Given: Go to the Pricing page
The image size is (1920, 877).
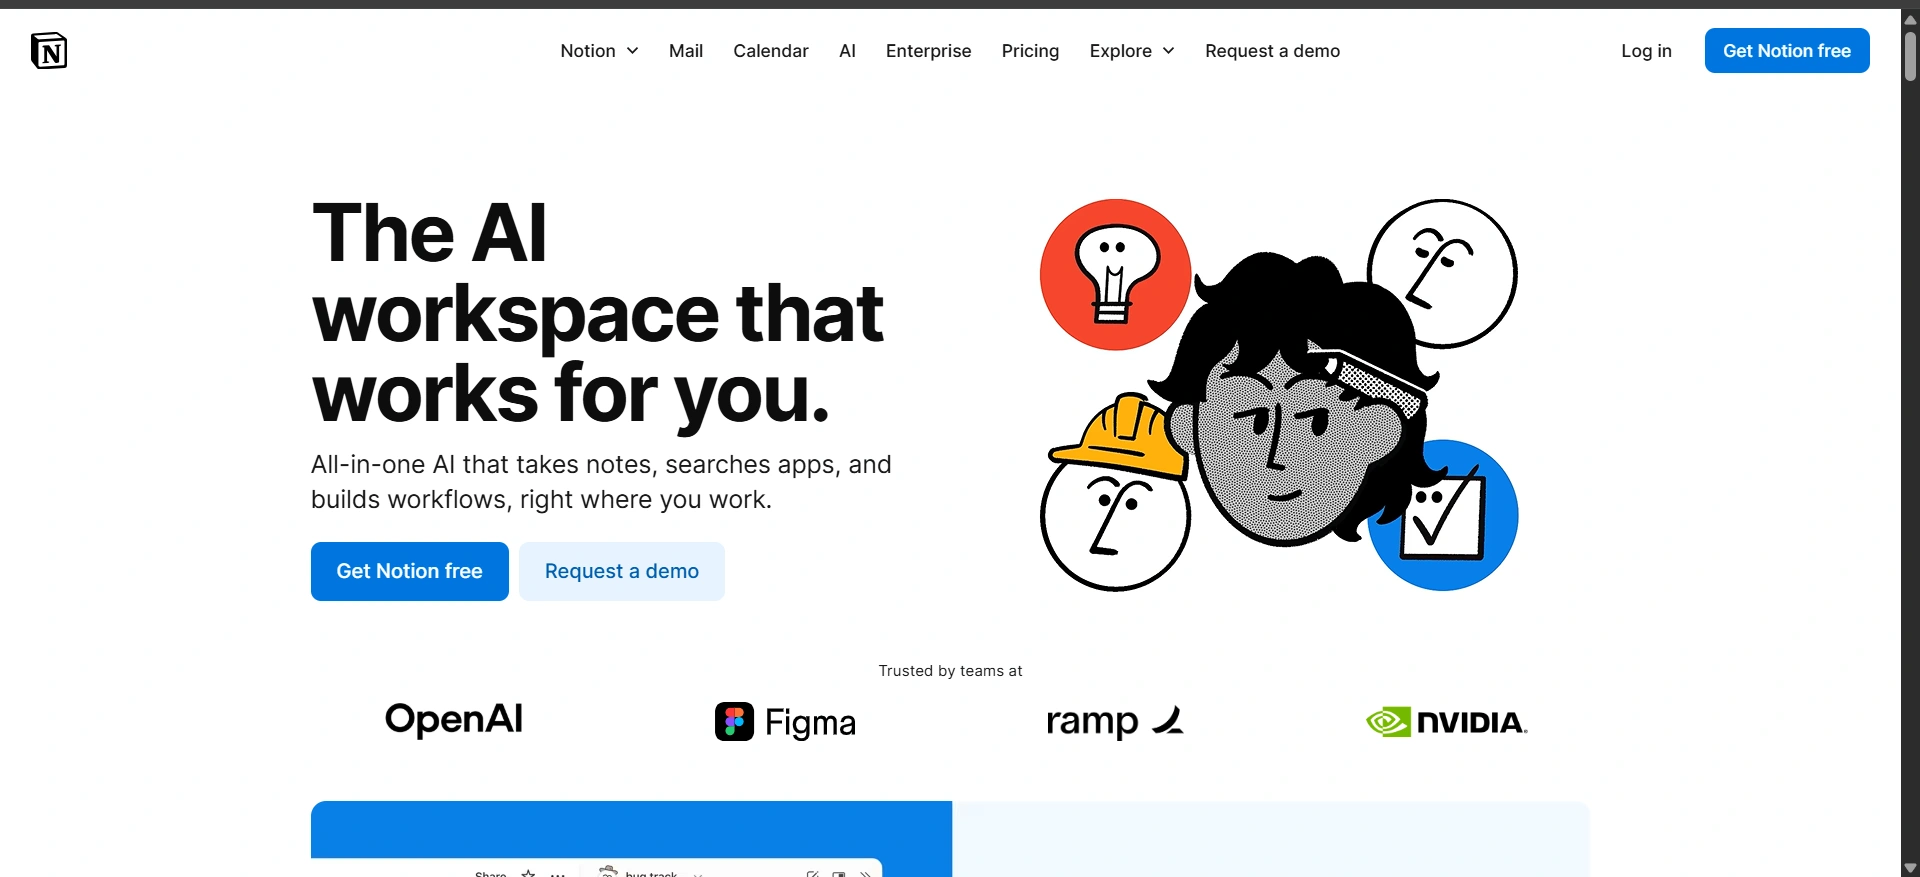Looking at the screenshot, I should [x=1030, y=51].
